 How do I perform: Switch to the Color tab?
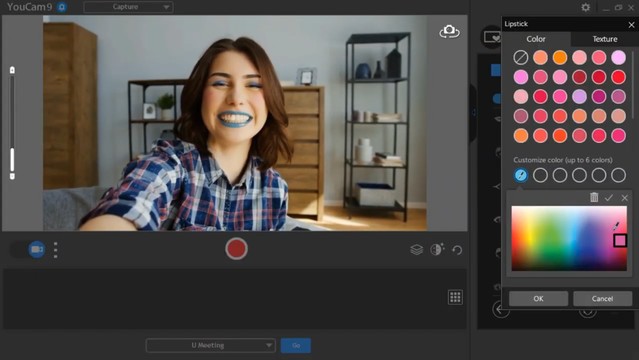[x=536, y=39]
